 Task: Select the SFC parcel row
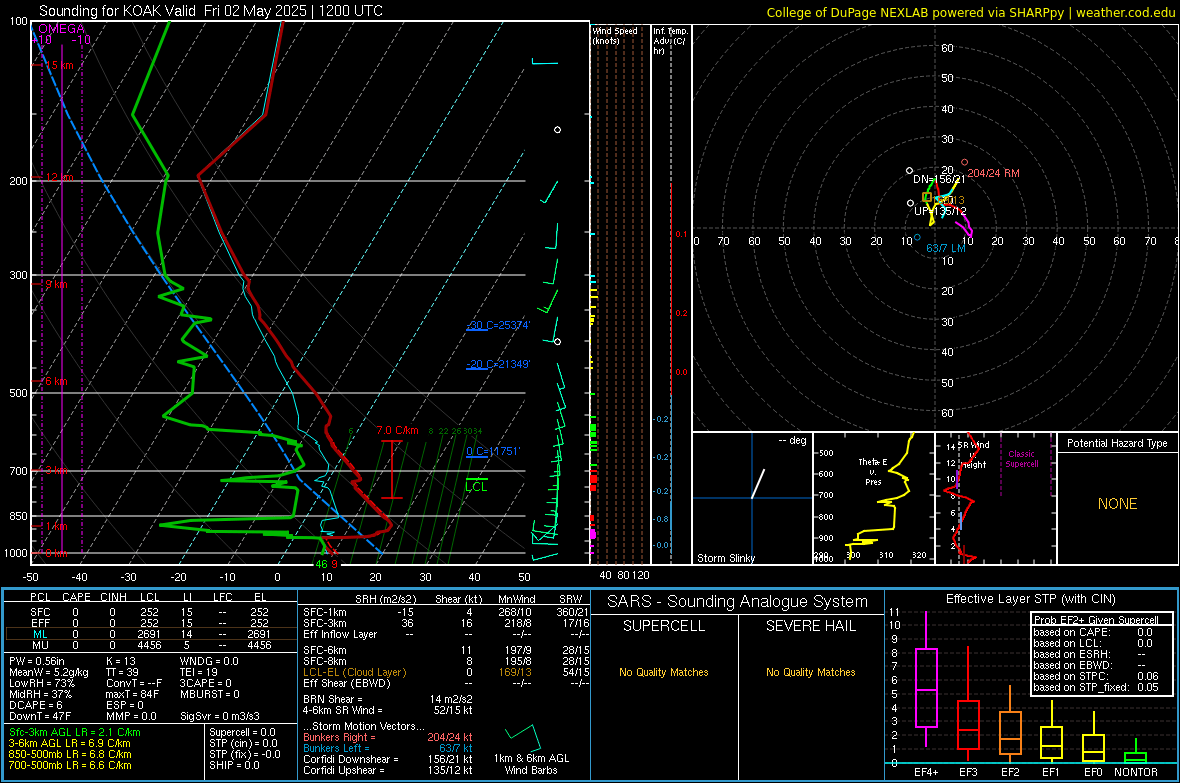pos(149,612)
